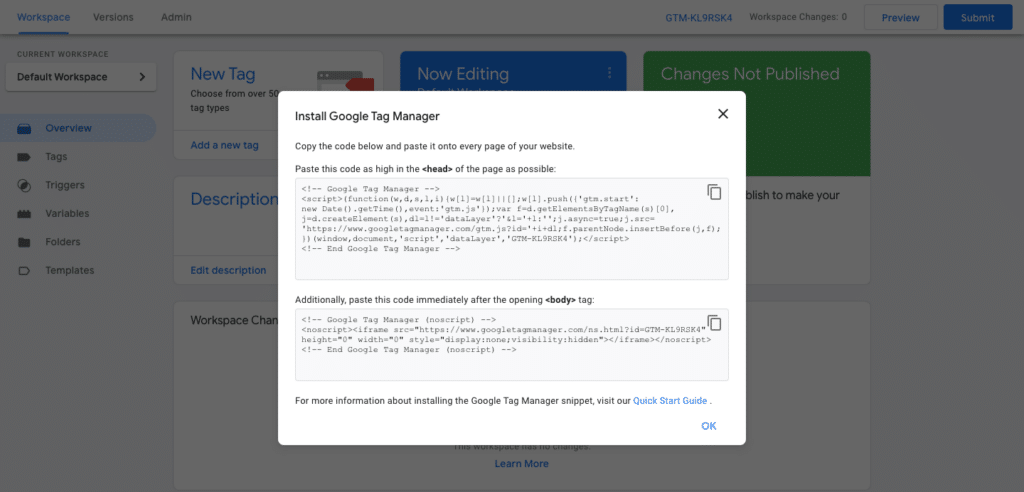This screenshot has width=1024, height=492.
Task: Copy the noscript body code snippet
Action: tap(714, 323)
